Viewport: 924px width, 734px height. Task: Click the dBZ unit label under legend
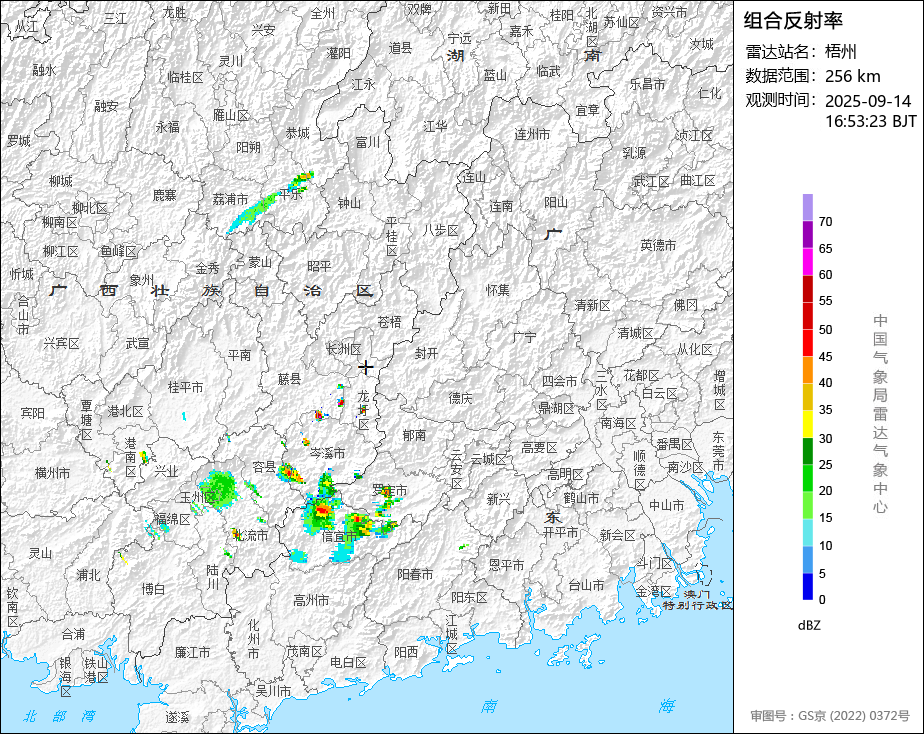click(x=809, y=625)
